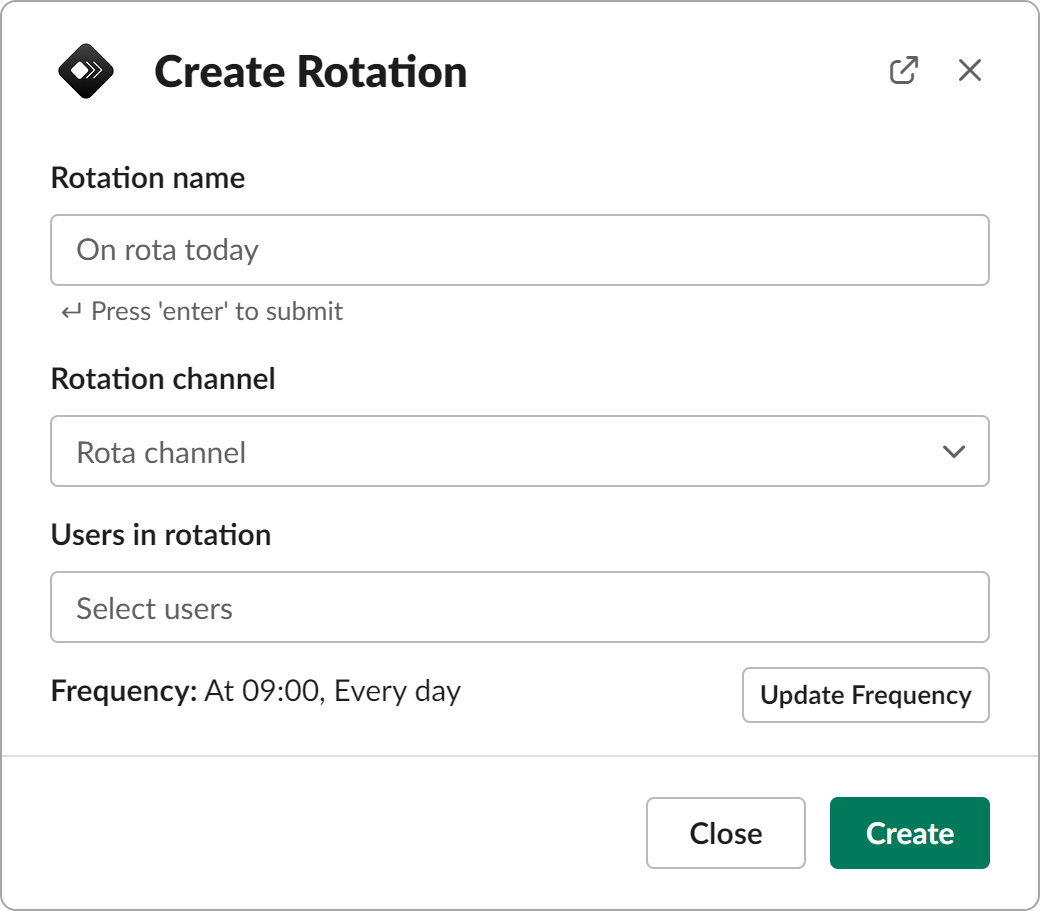Viewport: 1040px width, 911px height.
Task: Select the diamond-shaped app badge
Action: 88,70
